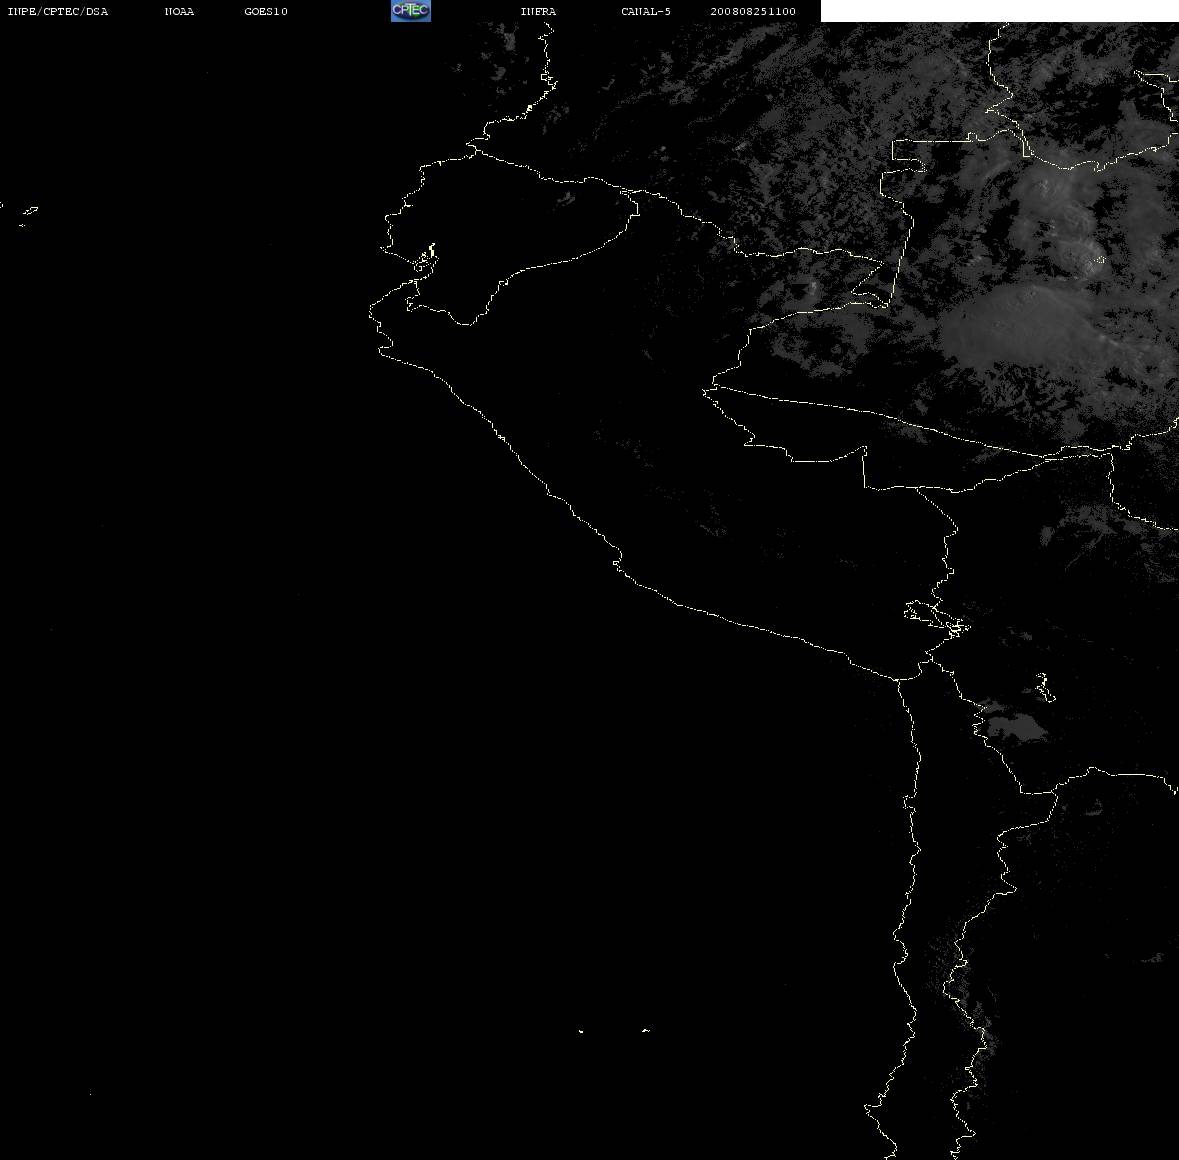Select the GOES10 satellite label
Viewport: 1179px width, 1160px height.
coord(266,11)
